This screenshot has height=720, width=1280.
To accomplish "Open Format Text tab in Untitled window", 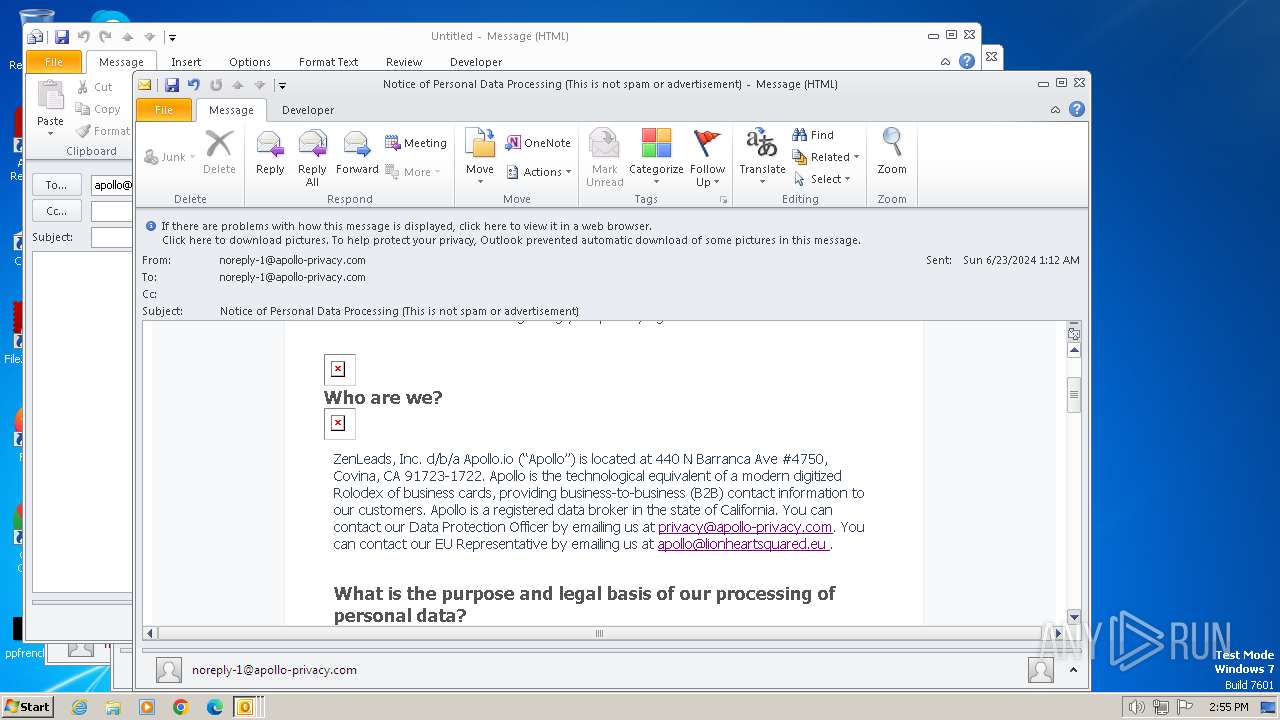I will tap(328, 62).
